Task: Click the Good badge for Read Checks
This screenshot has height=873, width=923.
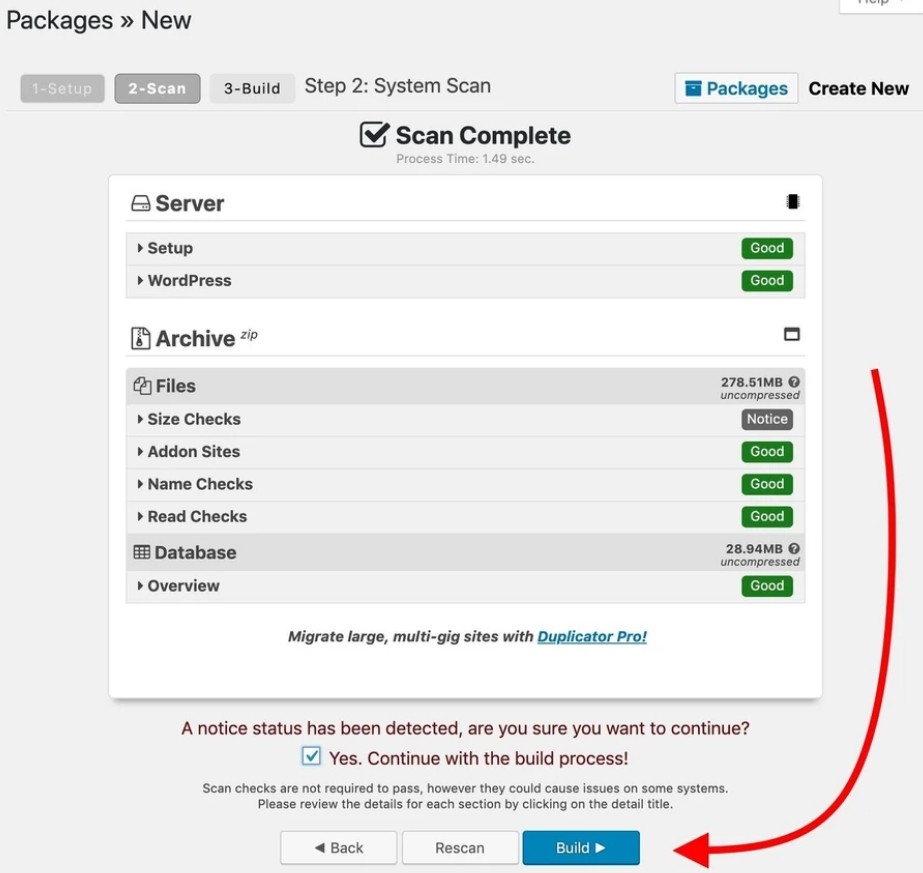Action: coord(767,516)
